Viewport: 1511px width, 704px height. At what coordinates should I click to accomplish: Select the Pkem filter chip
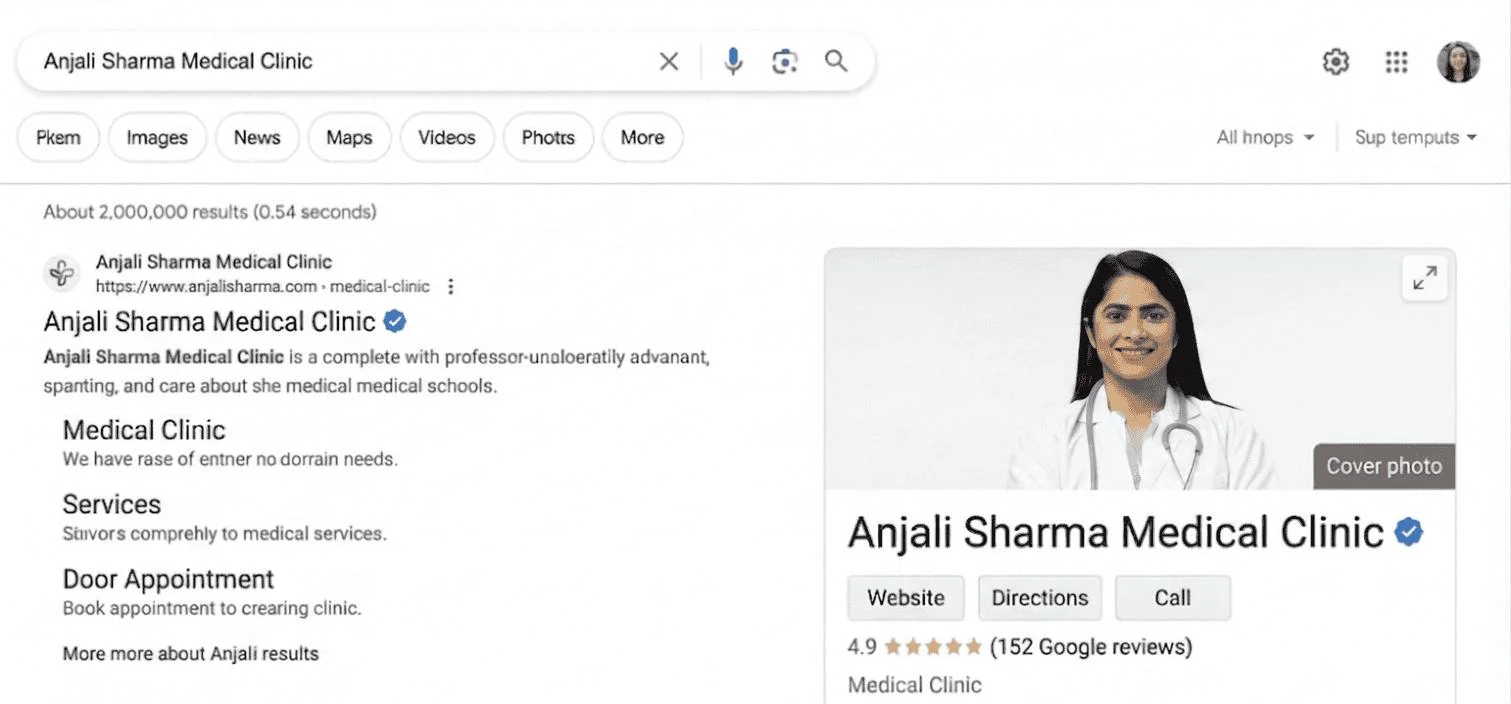pyautogui.click(x=58, y=138)
